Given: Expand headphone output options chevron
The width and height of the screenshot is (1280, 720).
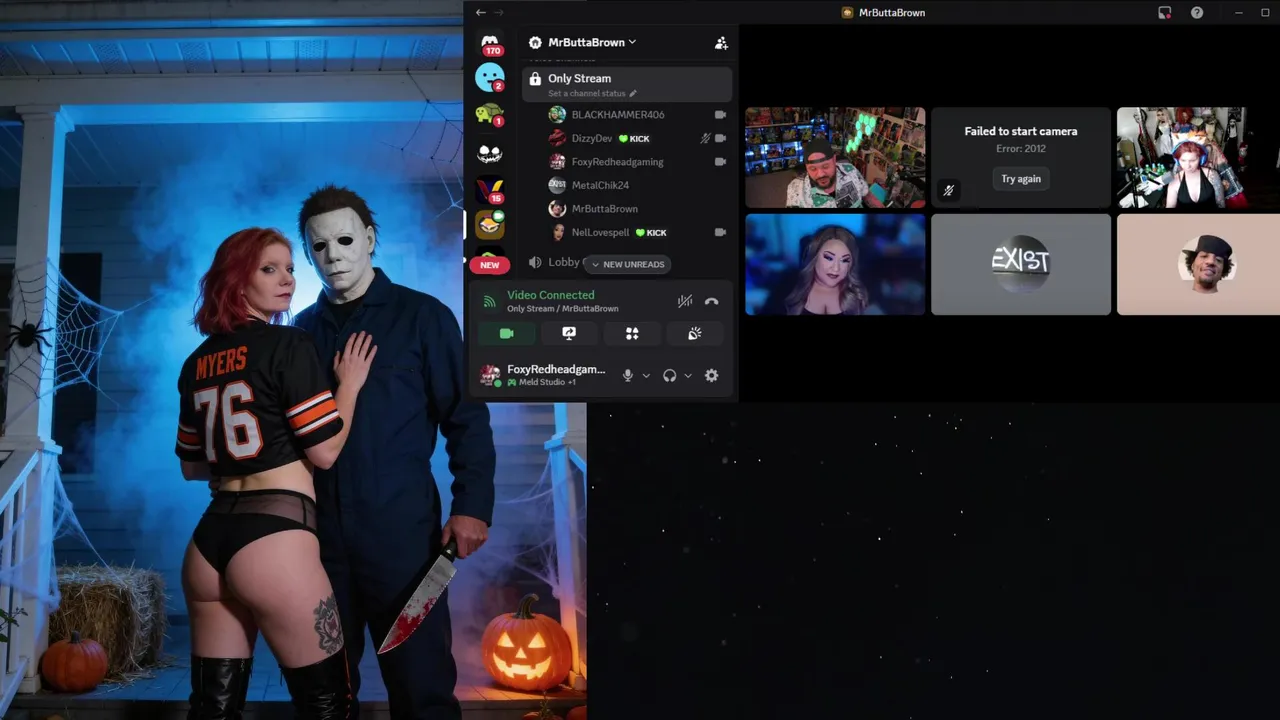Looking at the screenshot, I should pos(688,376).
